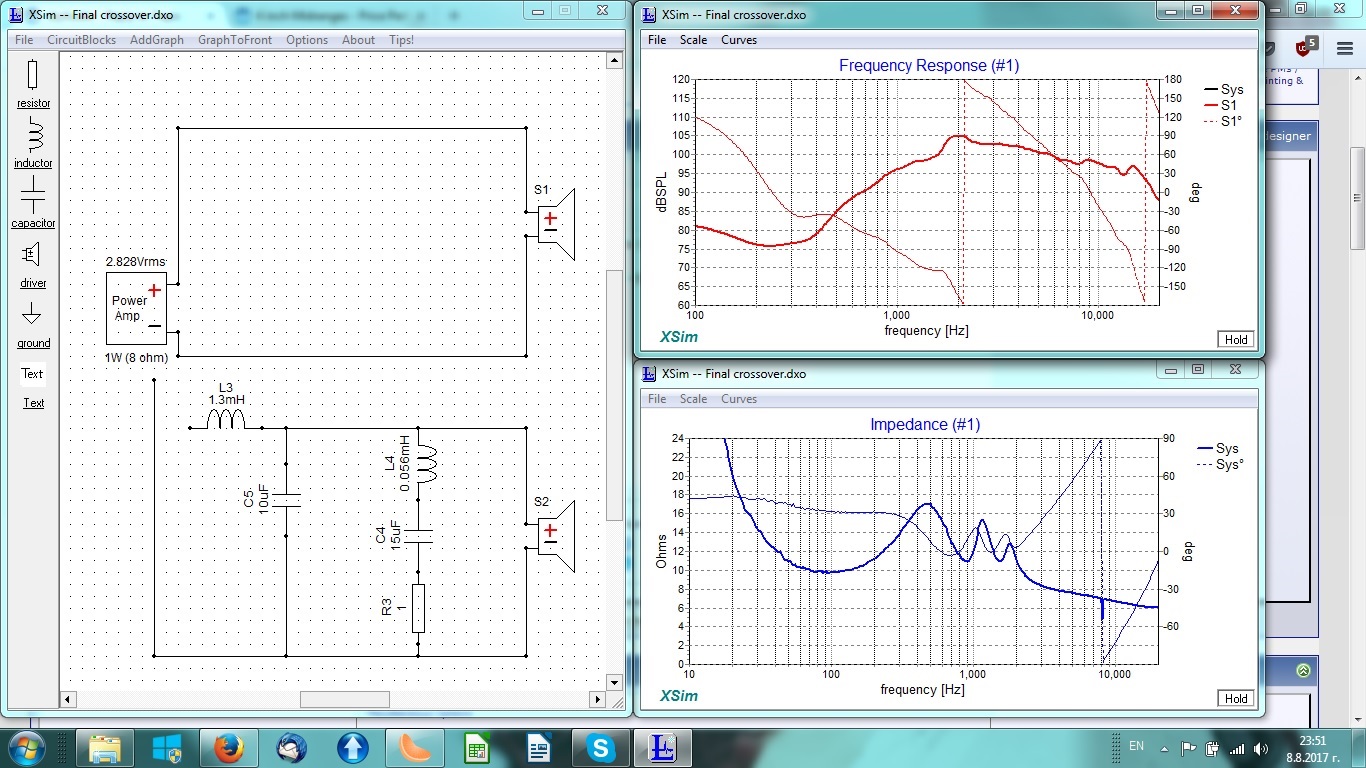The height and width of the screenshot is (768, 1366).
Task: Click schematic scroll right arrow
Action: click(x=598, y=700)
